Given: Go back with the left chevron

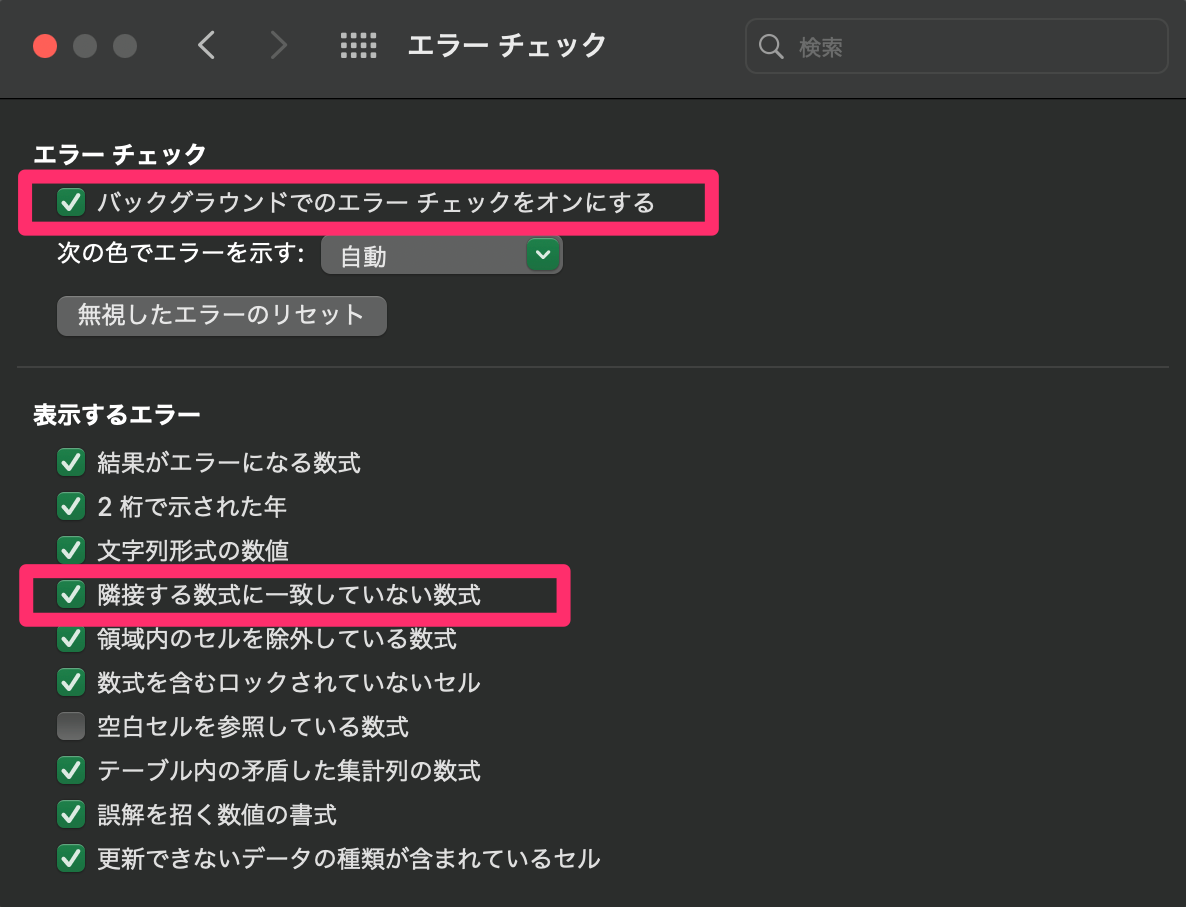Looking at the screenshot, I should pyautogui.click(x=206, y=45).
